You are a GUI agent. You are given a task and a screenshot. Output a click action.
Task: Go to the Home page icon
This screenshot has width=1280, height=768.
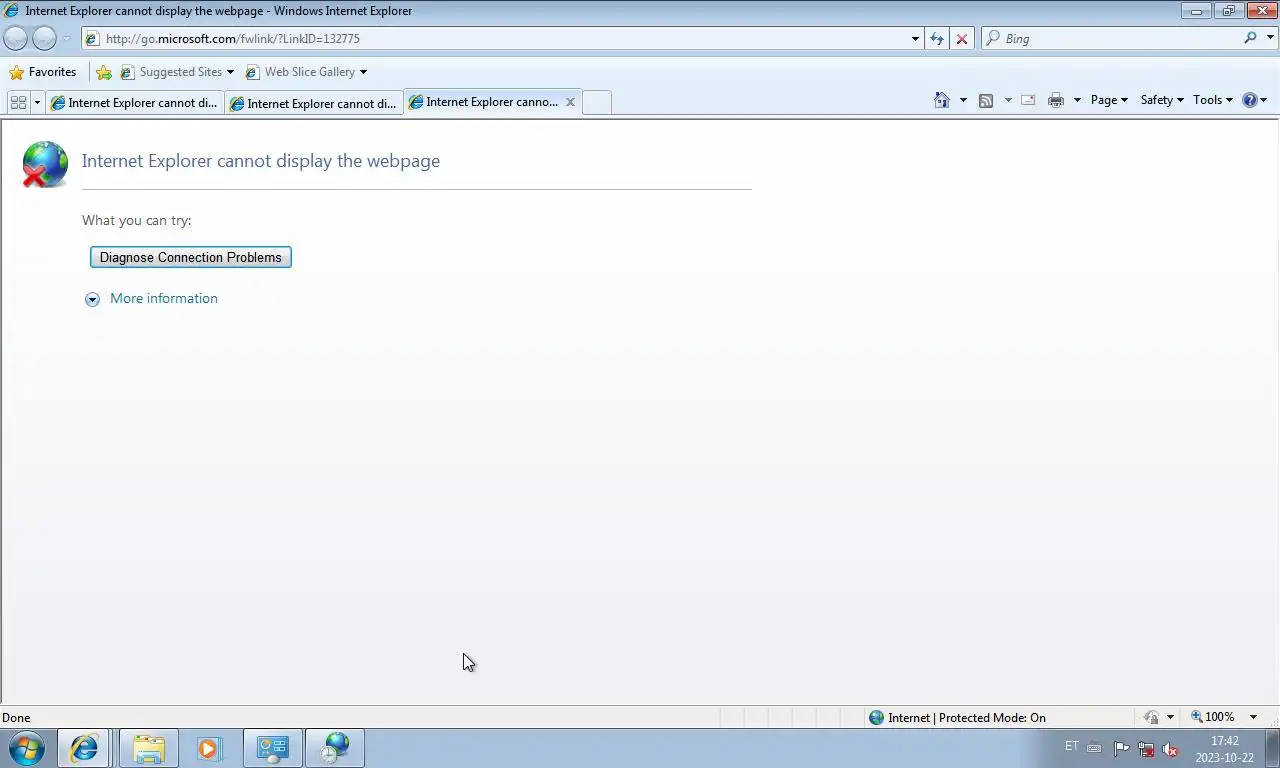tap(941, 100)
